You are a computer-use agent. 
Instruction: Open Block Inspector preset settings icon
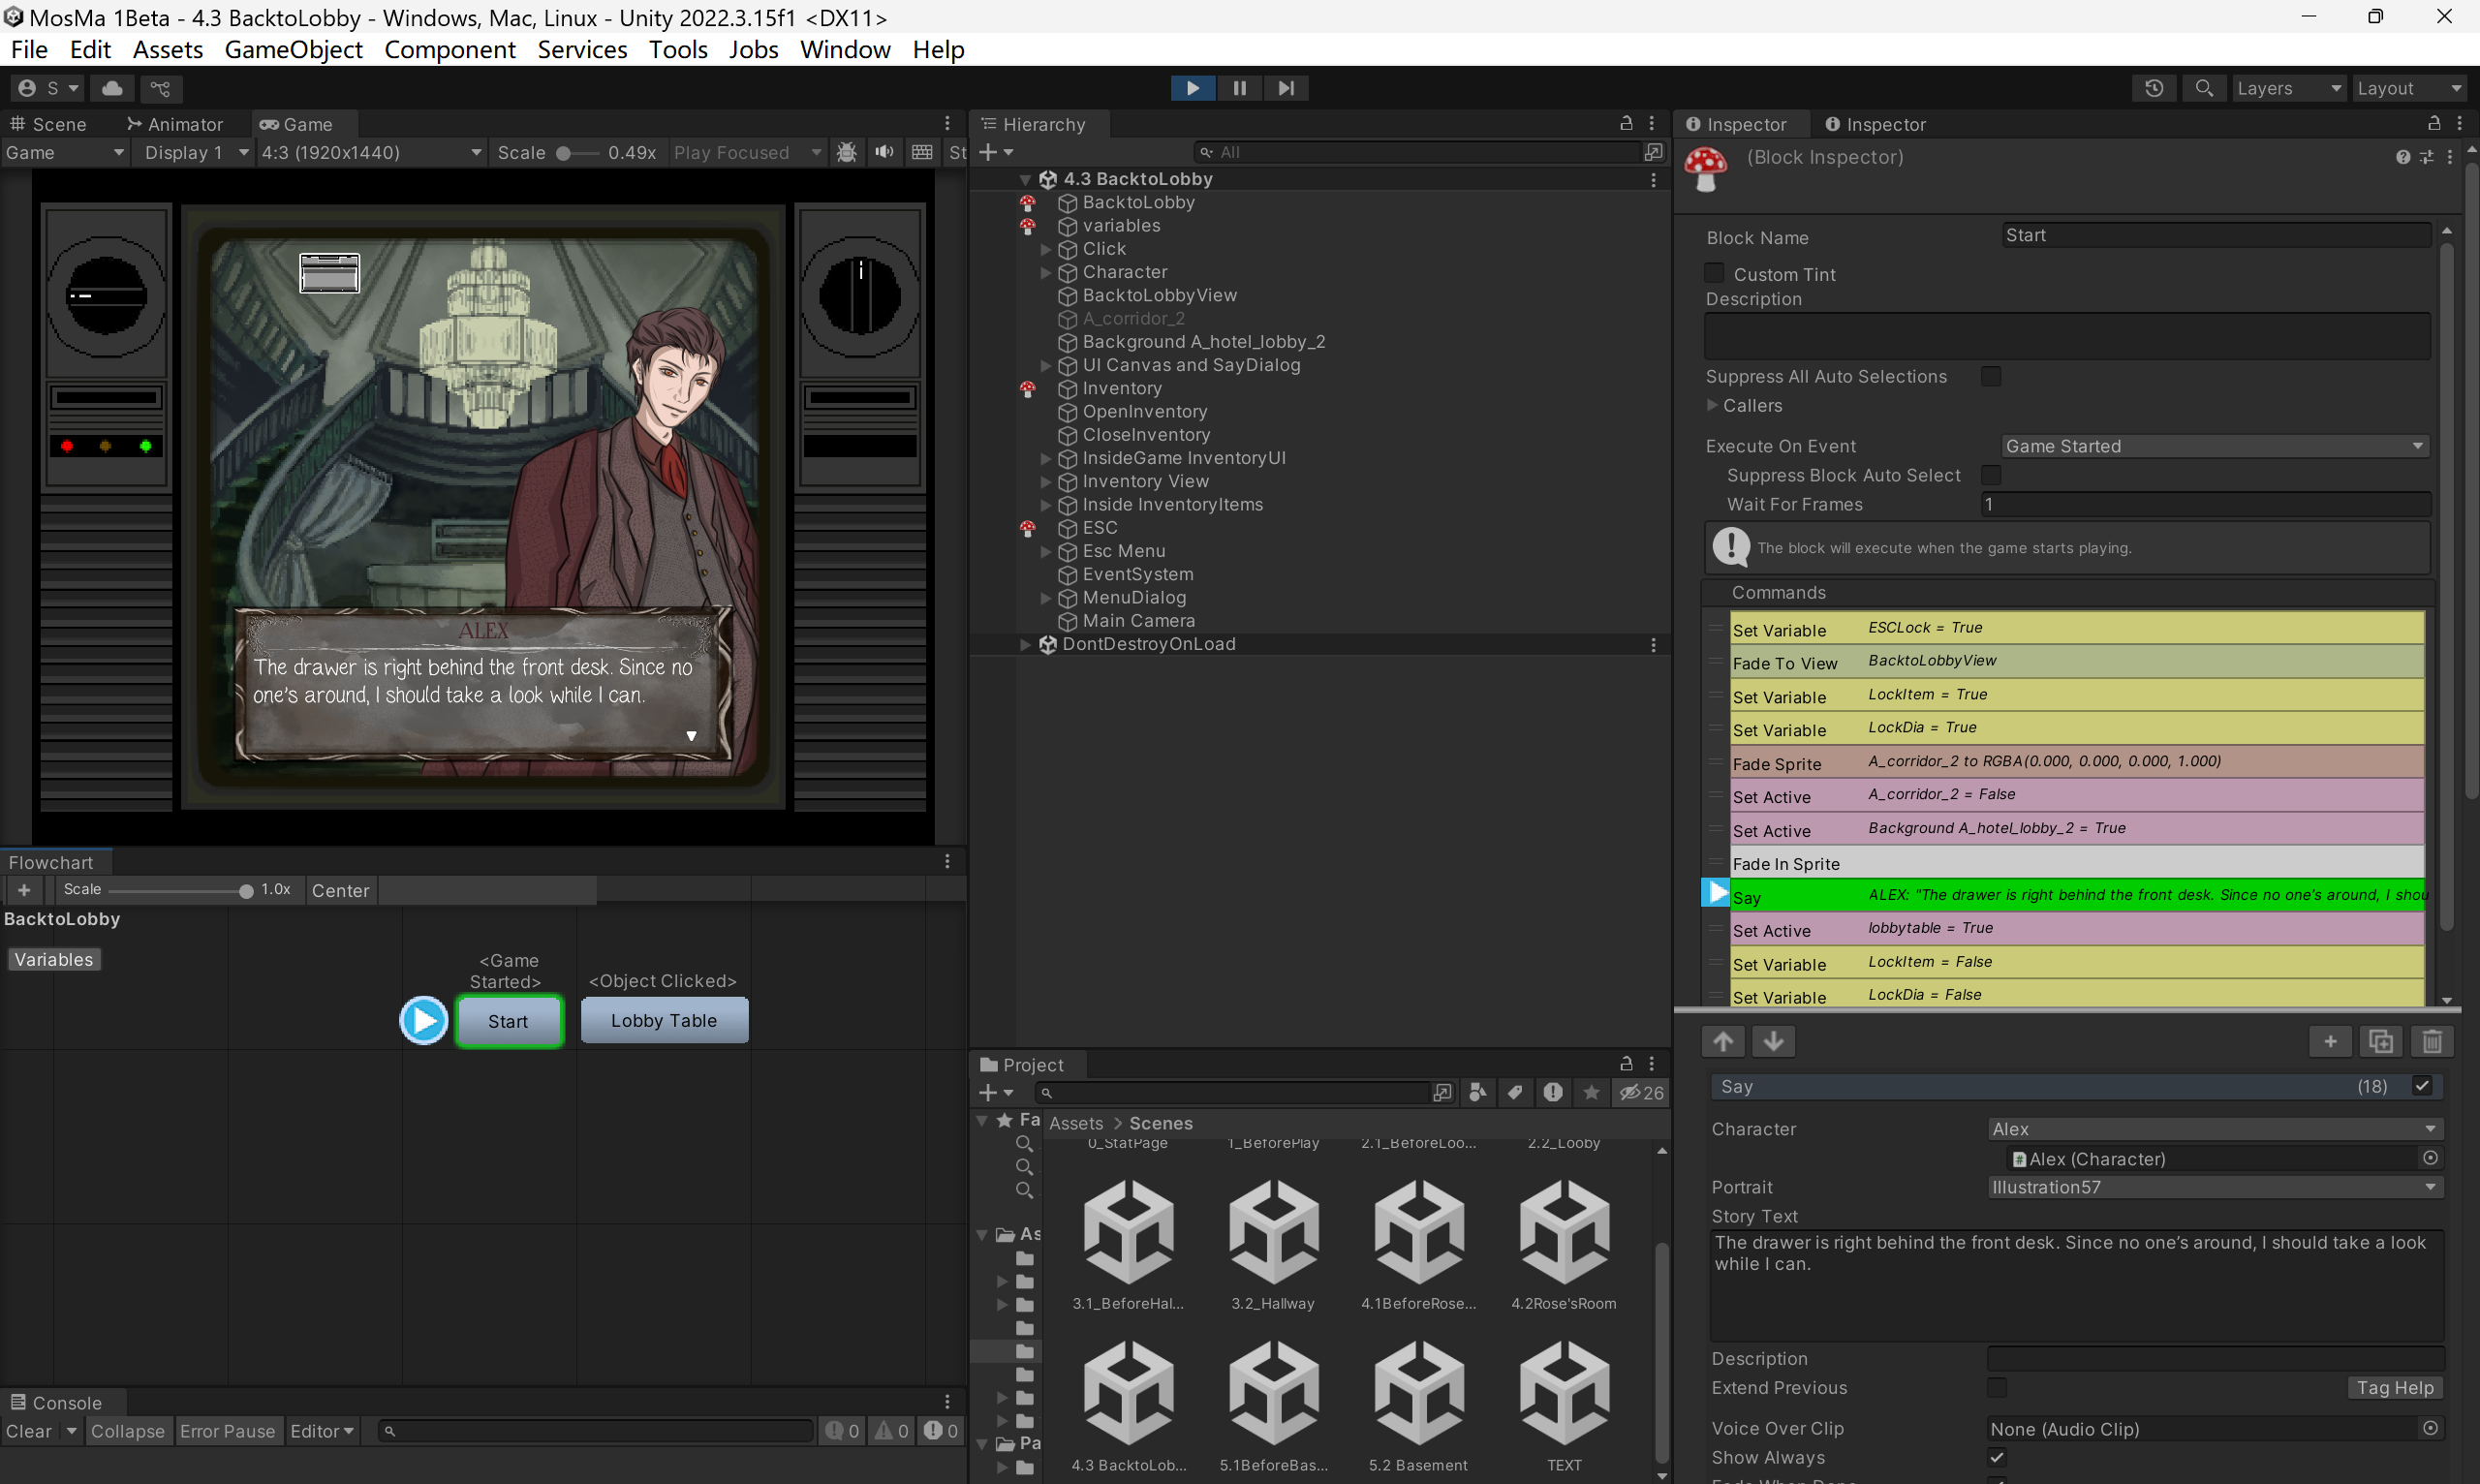pyautogui.click(x=2426, y=157)
